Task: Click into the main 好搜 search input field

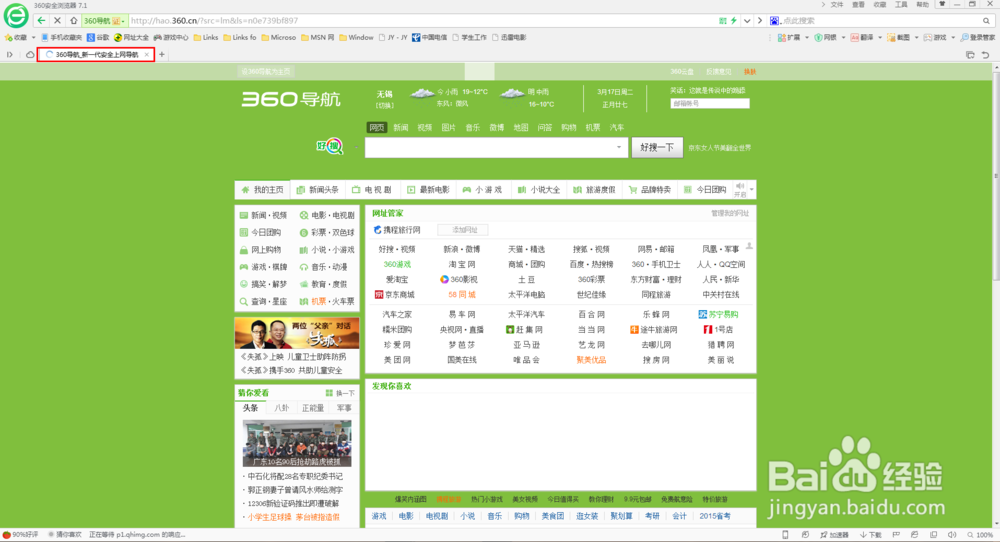Action: (x=495, y=147)
